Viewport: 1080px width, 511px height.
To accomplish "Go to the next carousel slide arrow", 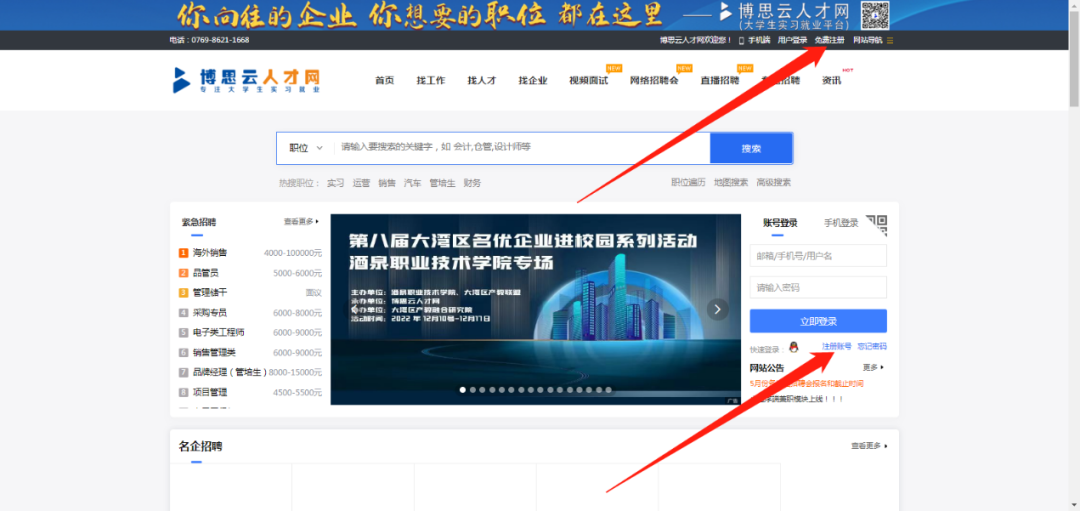I will coord(717,309).
